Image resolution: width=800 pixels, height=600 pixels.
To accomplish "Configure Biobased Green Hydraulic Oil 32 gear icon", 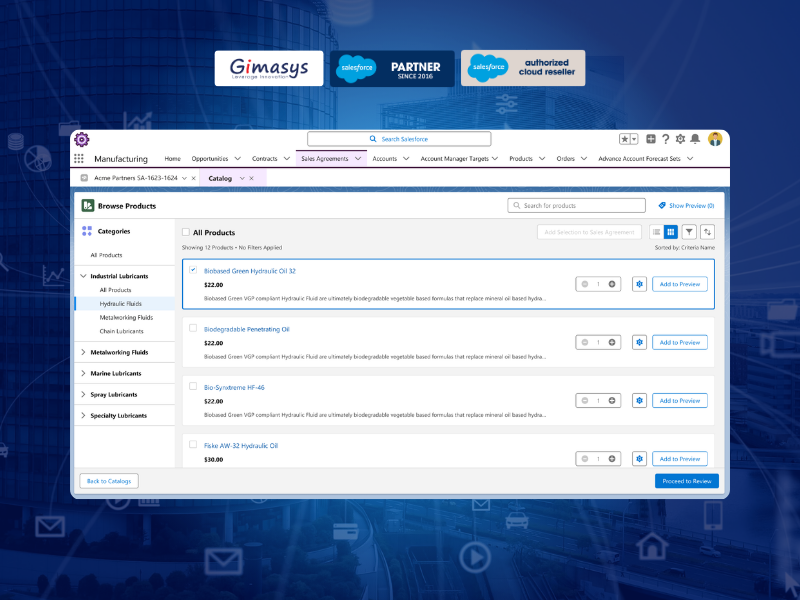I will click(x=639, y=284).
